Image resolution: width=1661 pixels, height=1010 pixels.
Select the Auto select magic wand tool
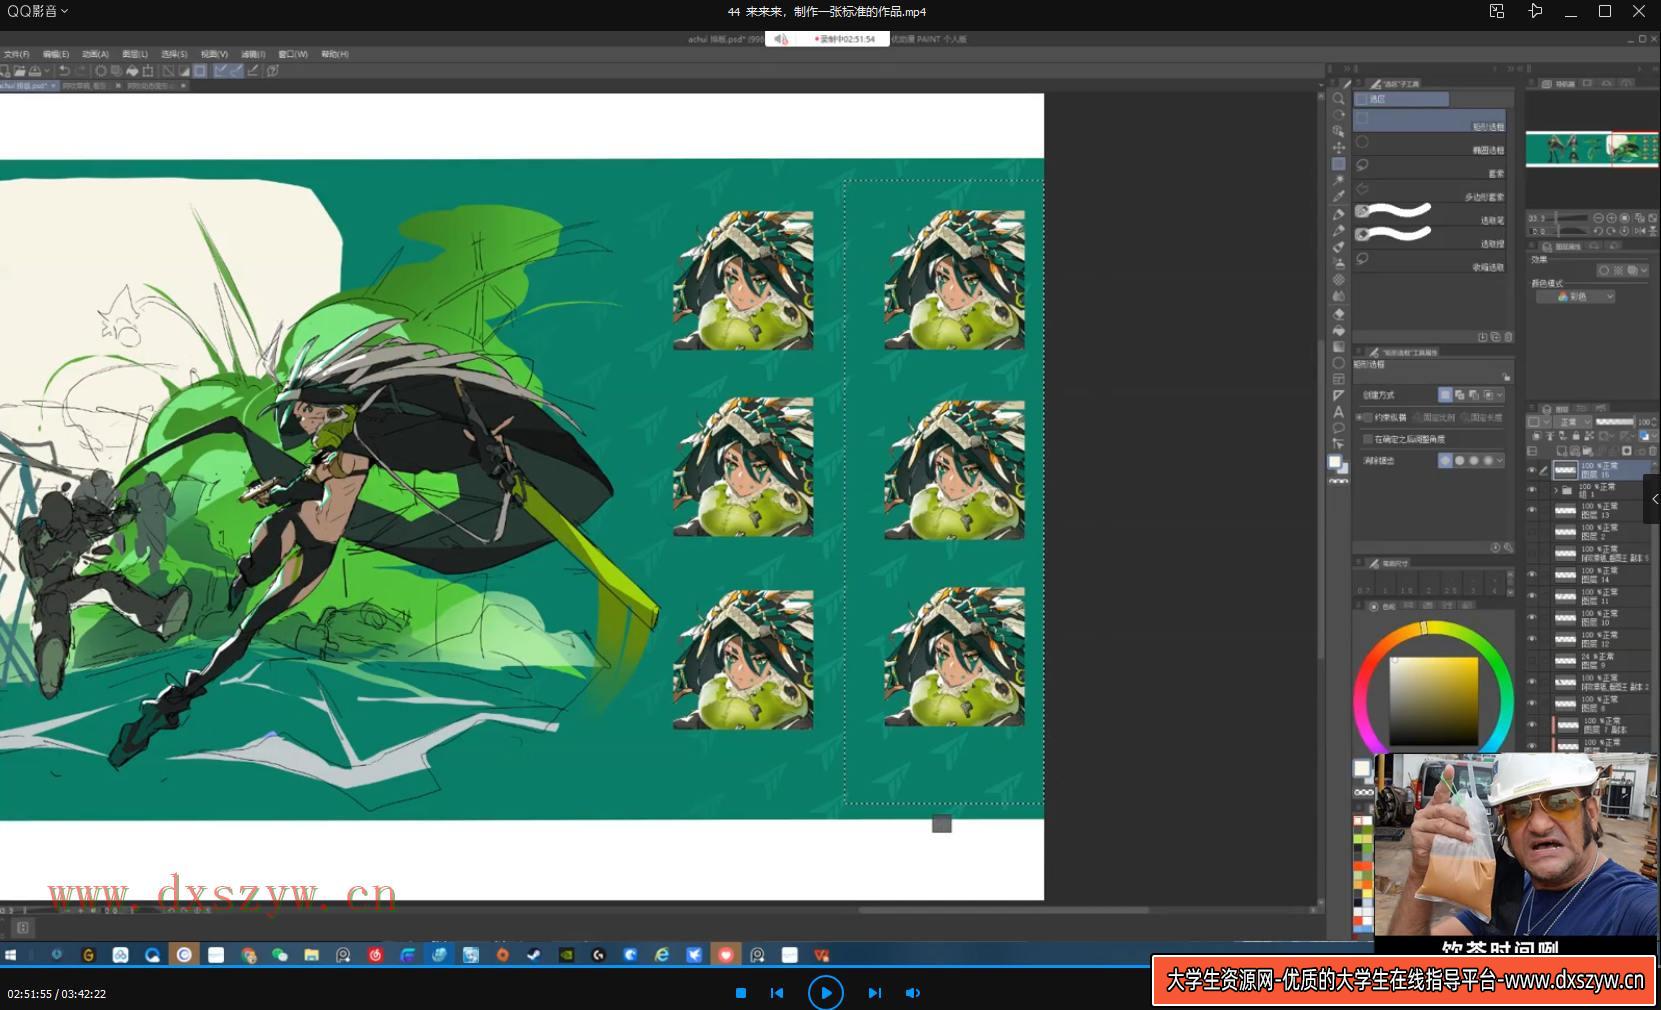1338,180
